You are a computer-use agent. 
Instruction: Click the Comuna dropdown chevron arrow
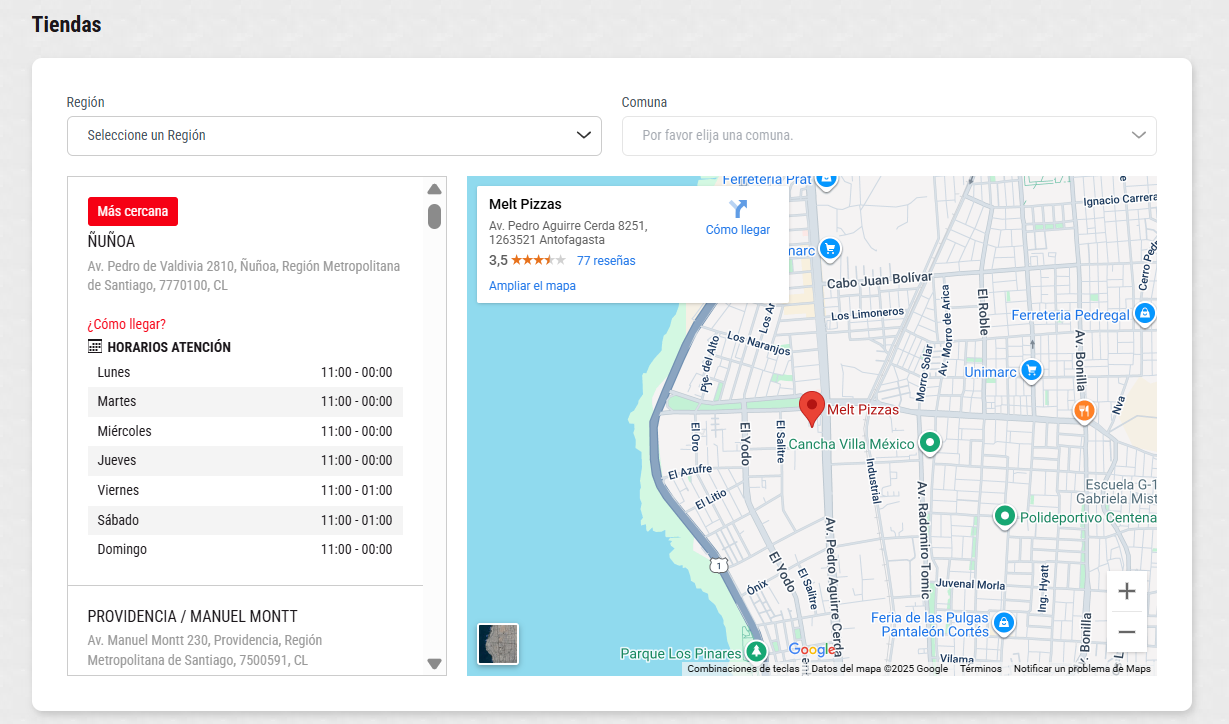click(x=1139, y=136)
